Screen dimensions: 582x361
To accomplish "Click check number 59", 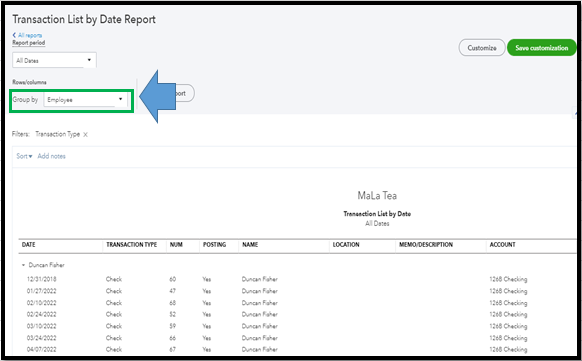I will 173,326.
